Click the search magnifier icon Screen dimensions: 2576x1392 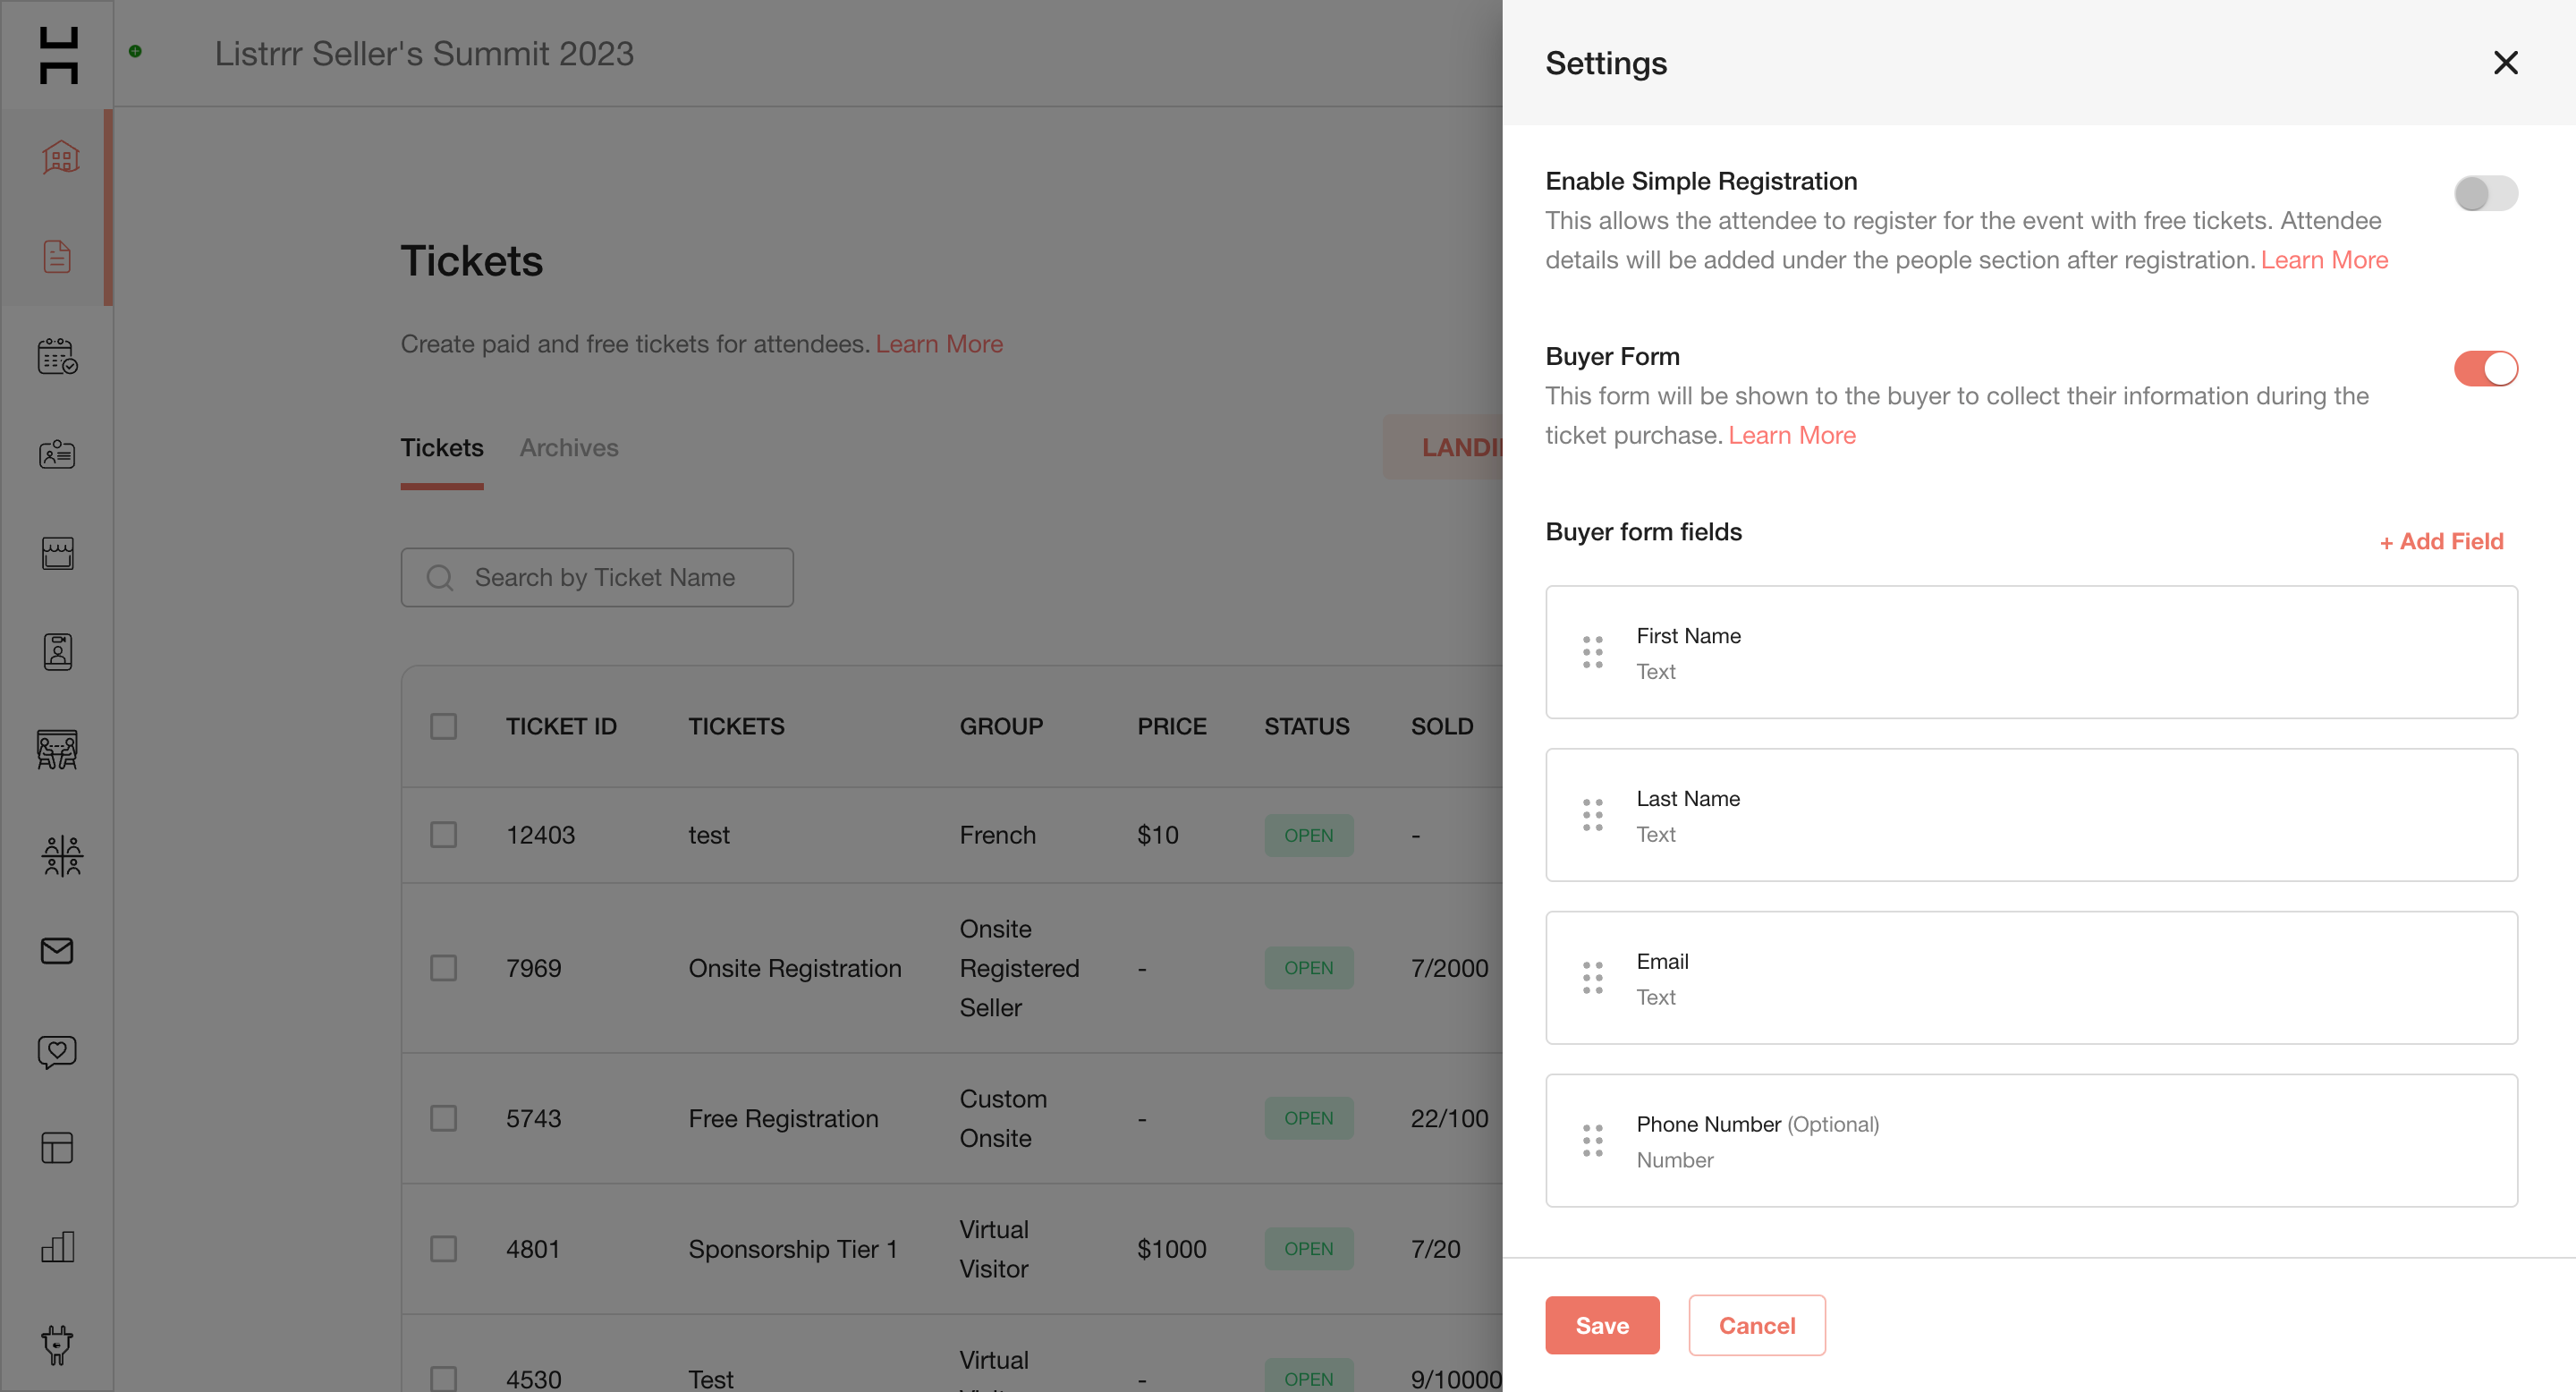(x=440, y=577)
